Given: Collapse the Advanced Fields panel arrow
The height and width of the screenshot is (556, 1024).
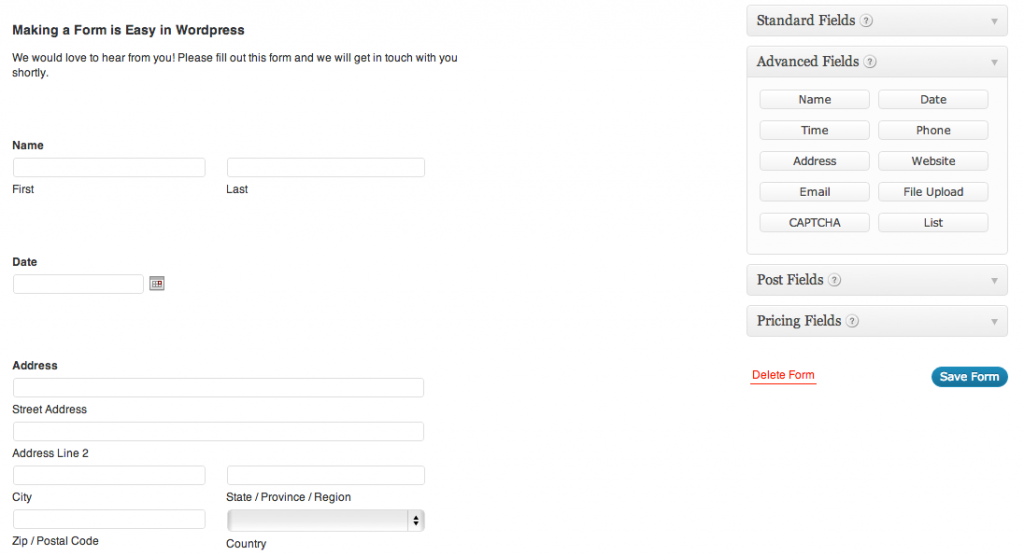Looking at the screenshot, I should tap(994, 62).
